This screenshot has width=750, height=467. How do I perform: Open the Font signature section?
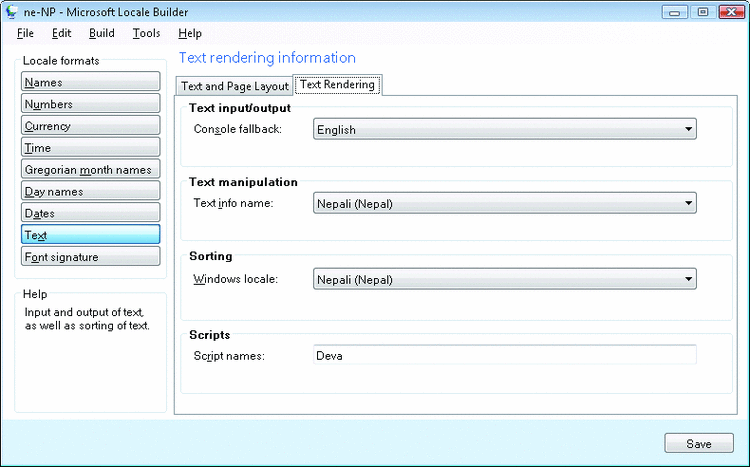[90, 256]
